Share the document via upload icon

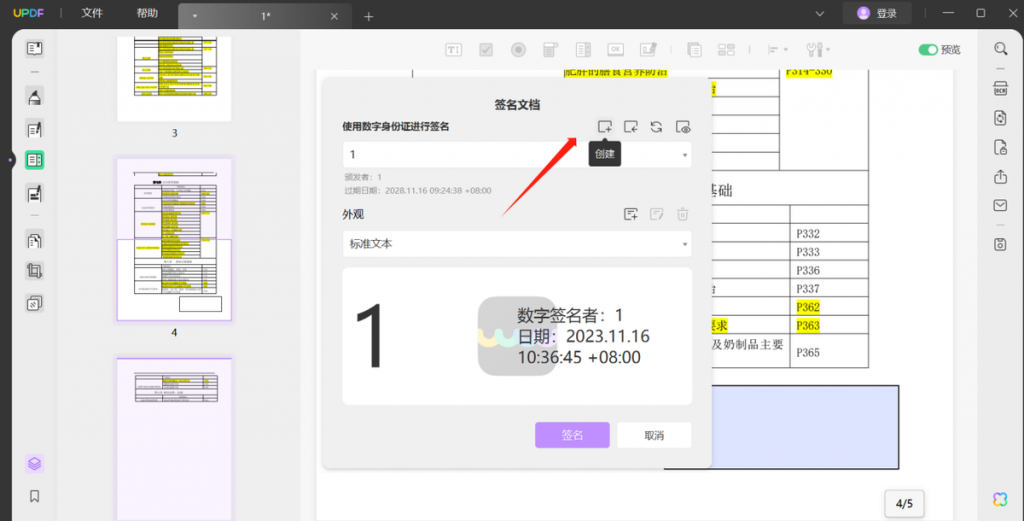pyautogui.click(x=1000, y=176)
